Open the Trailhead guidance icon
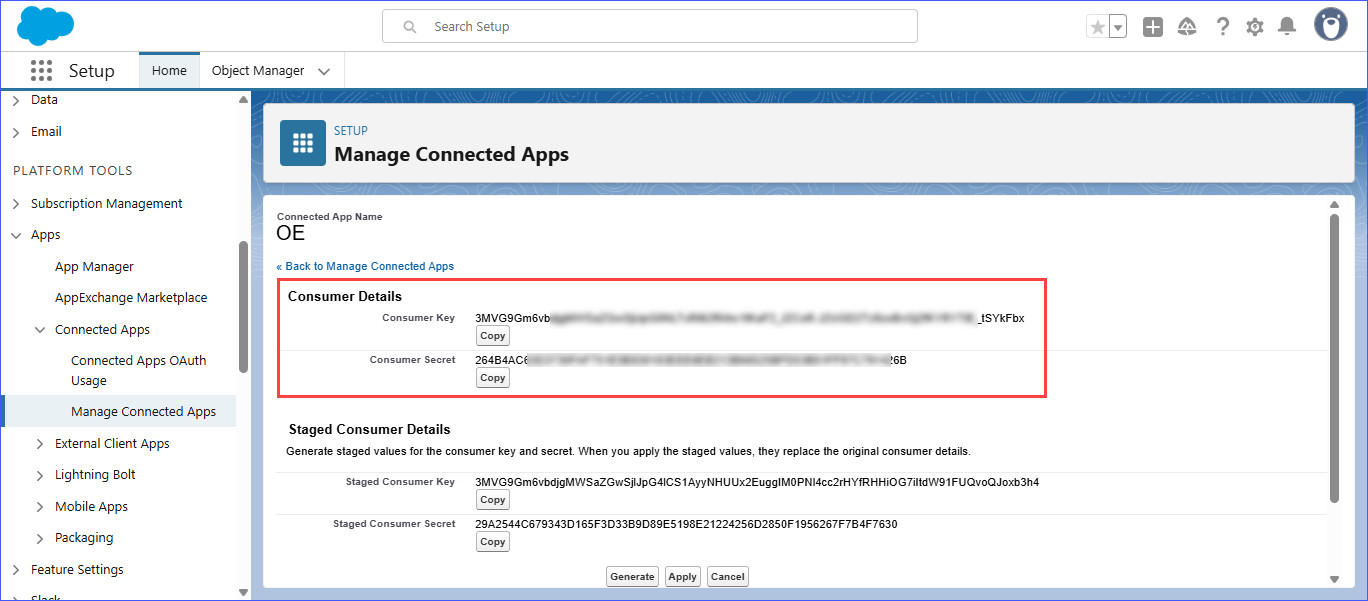This screenshot has height=601, width=1368. [x=1187, y=27]
